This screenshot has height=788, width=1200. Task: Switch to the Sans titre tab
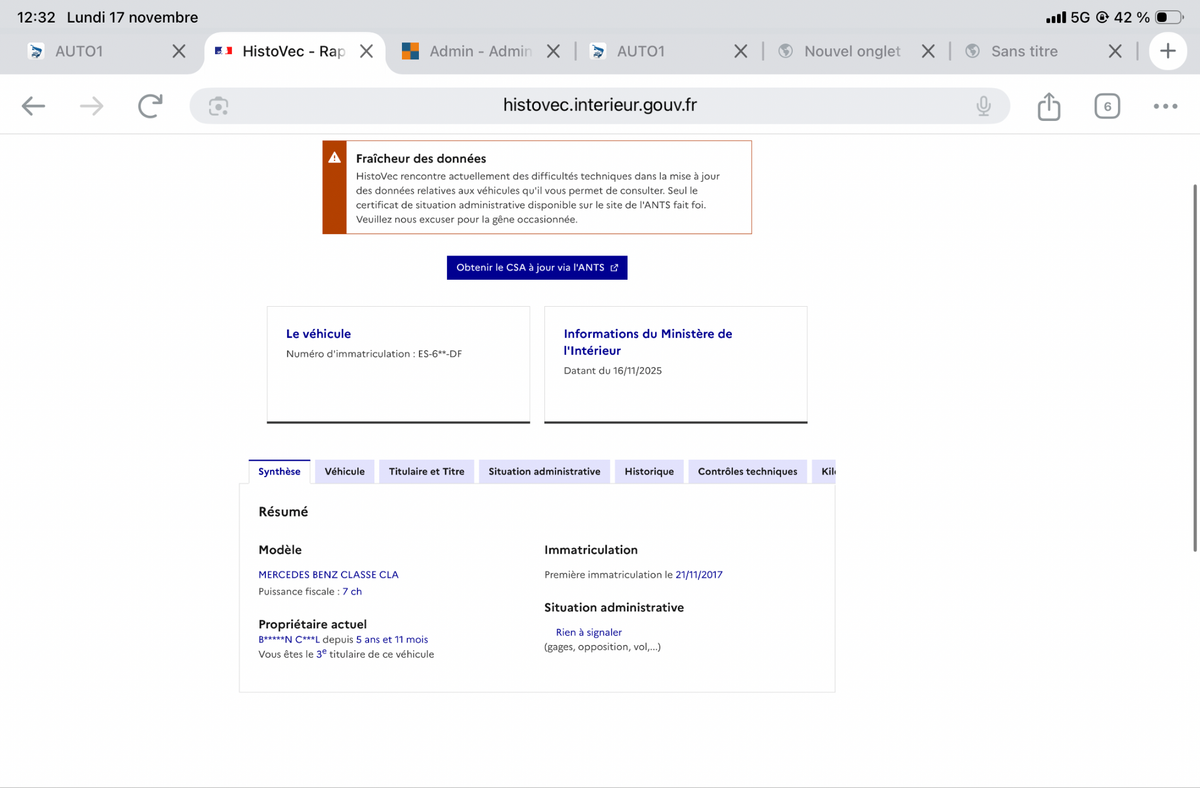point(1024,51)
